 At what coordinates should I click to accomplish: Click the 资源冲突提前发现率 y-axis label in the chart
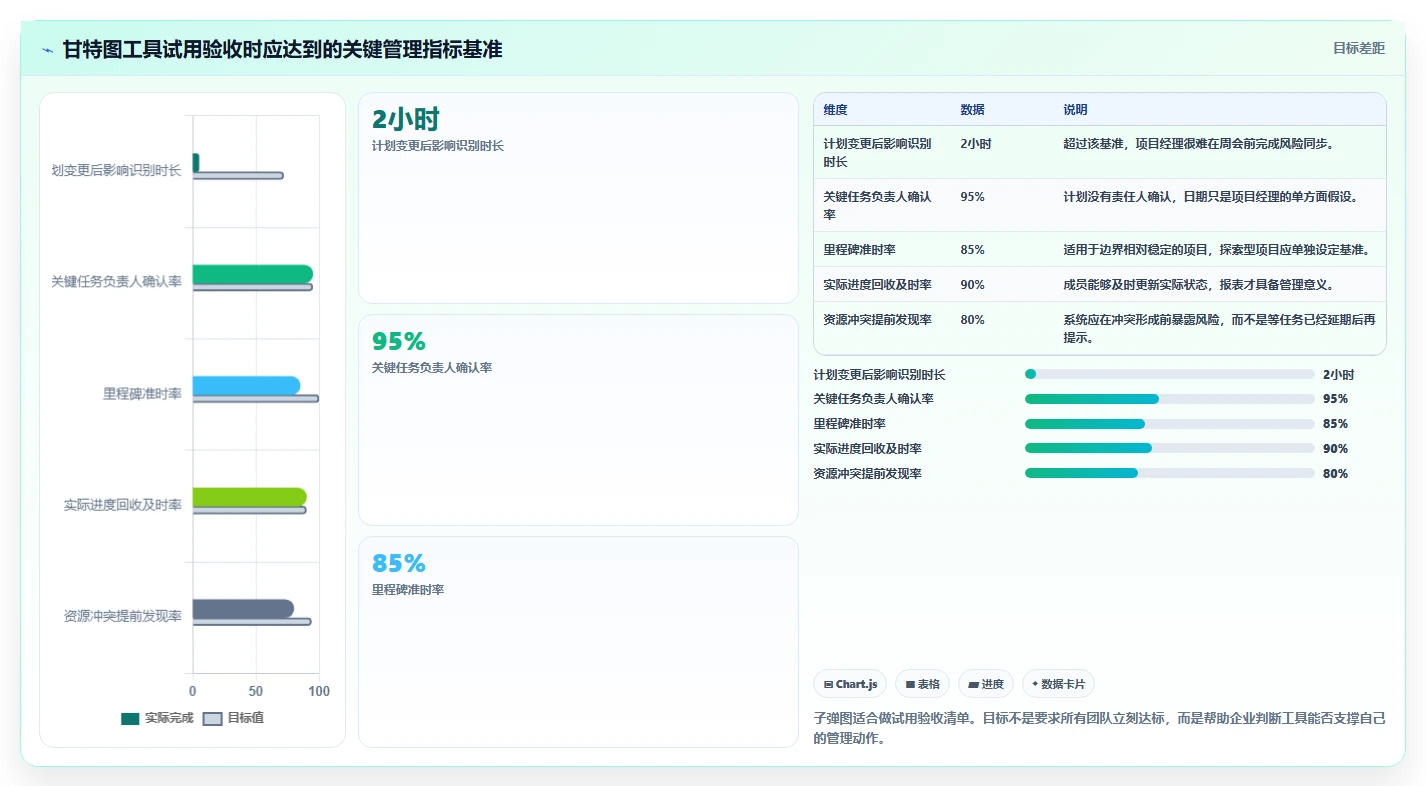click(x=122, y=616)
